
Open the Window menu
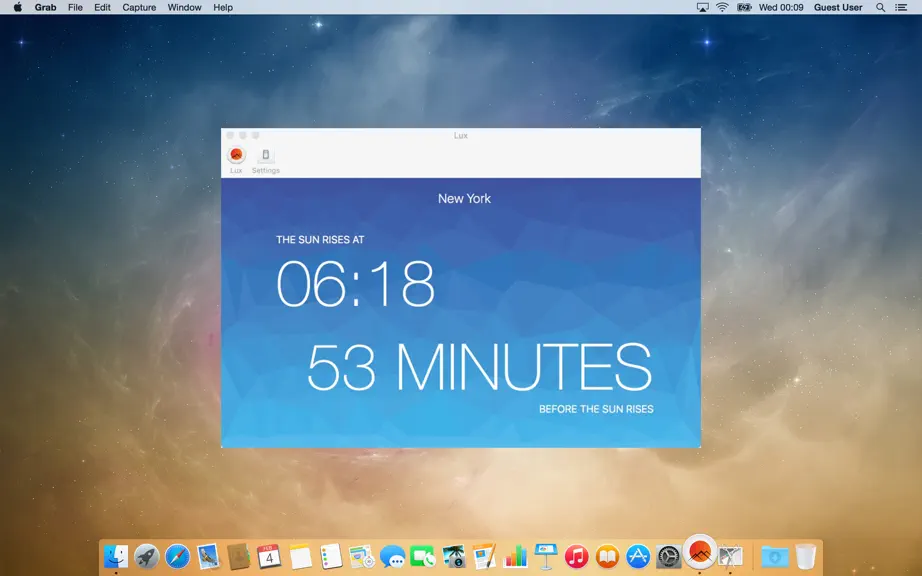coord(184,8)
